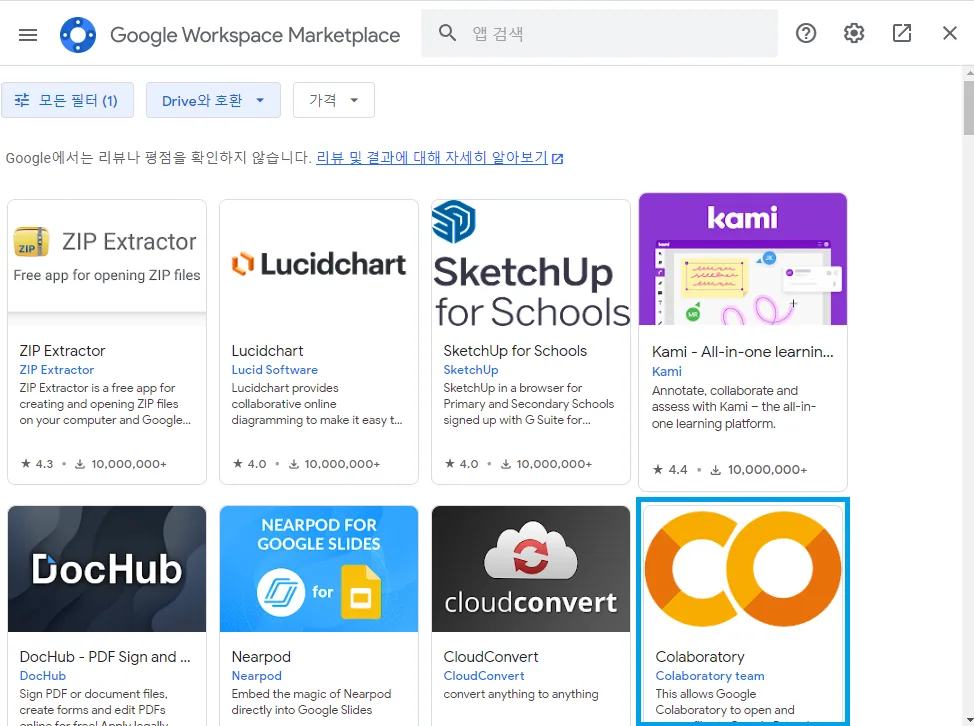974x726 pixels.
Task: Click SketchUp for Schools 4.0 rating
Action: pyautogui.click(x=462, y=464)
